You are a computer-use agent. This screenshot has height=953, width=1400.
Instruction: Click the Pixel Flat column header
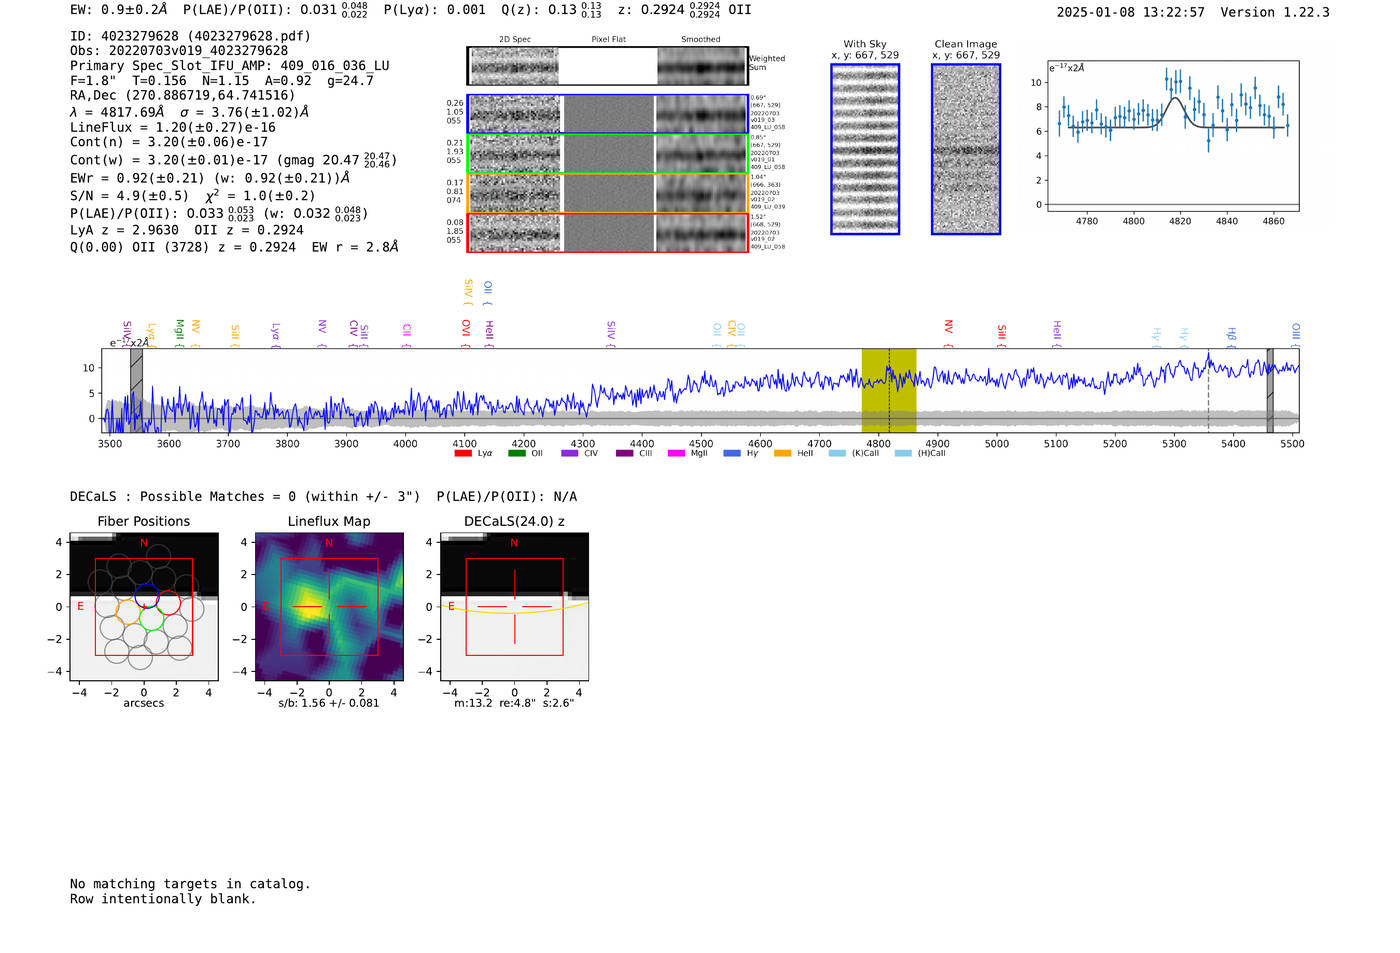608,40
